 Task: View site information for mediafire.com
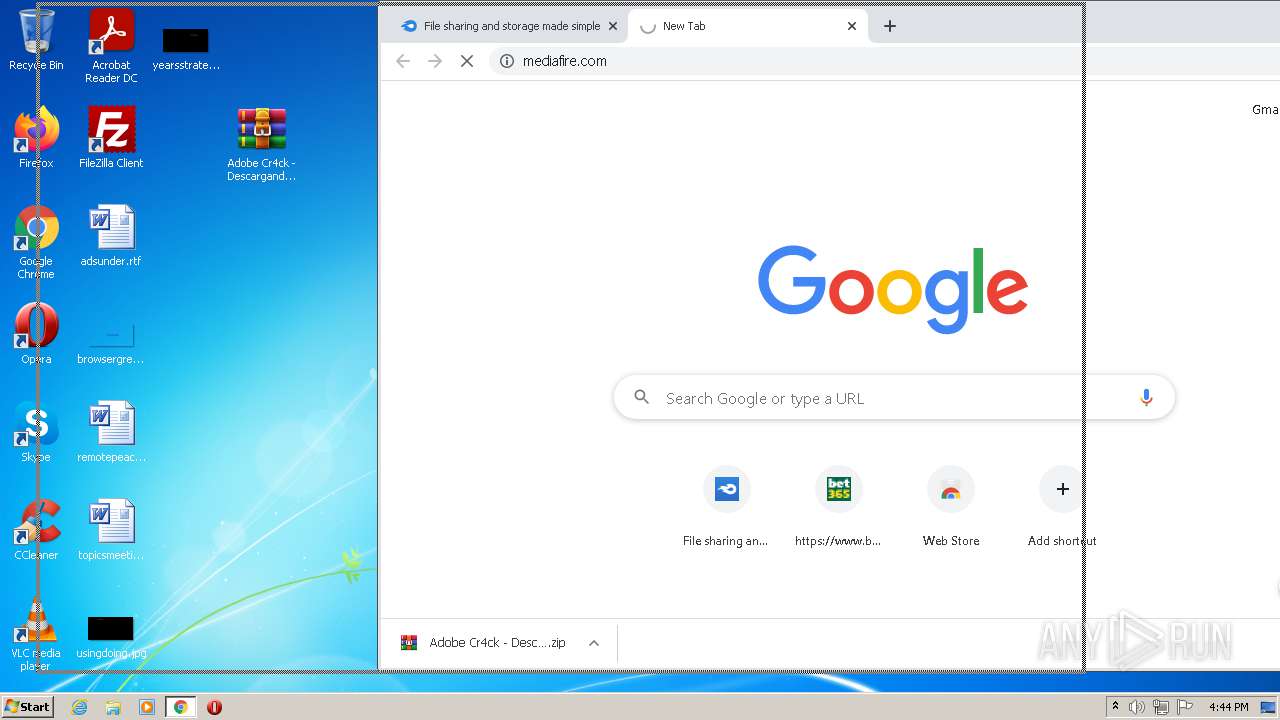pyautogui.click(x=507, y=61)
